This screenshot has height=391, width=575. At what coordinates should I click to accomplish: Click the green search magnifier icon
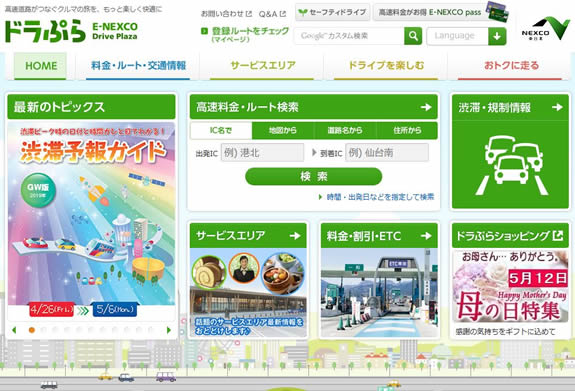tap(413, 36)
